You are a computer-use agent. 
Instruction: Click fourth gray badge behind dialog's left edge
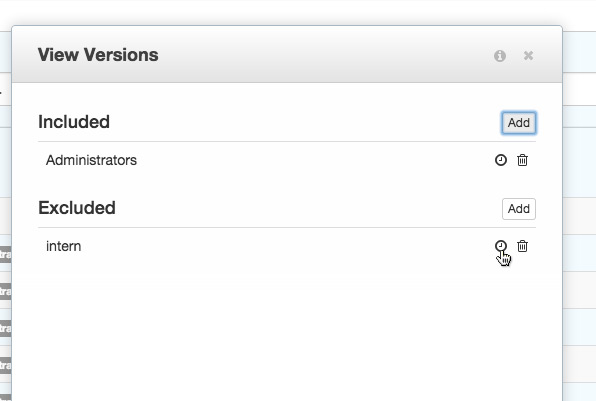point(5,365)
